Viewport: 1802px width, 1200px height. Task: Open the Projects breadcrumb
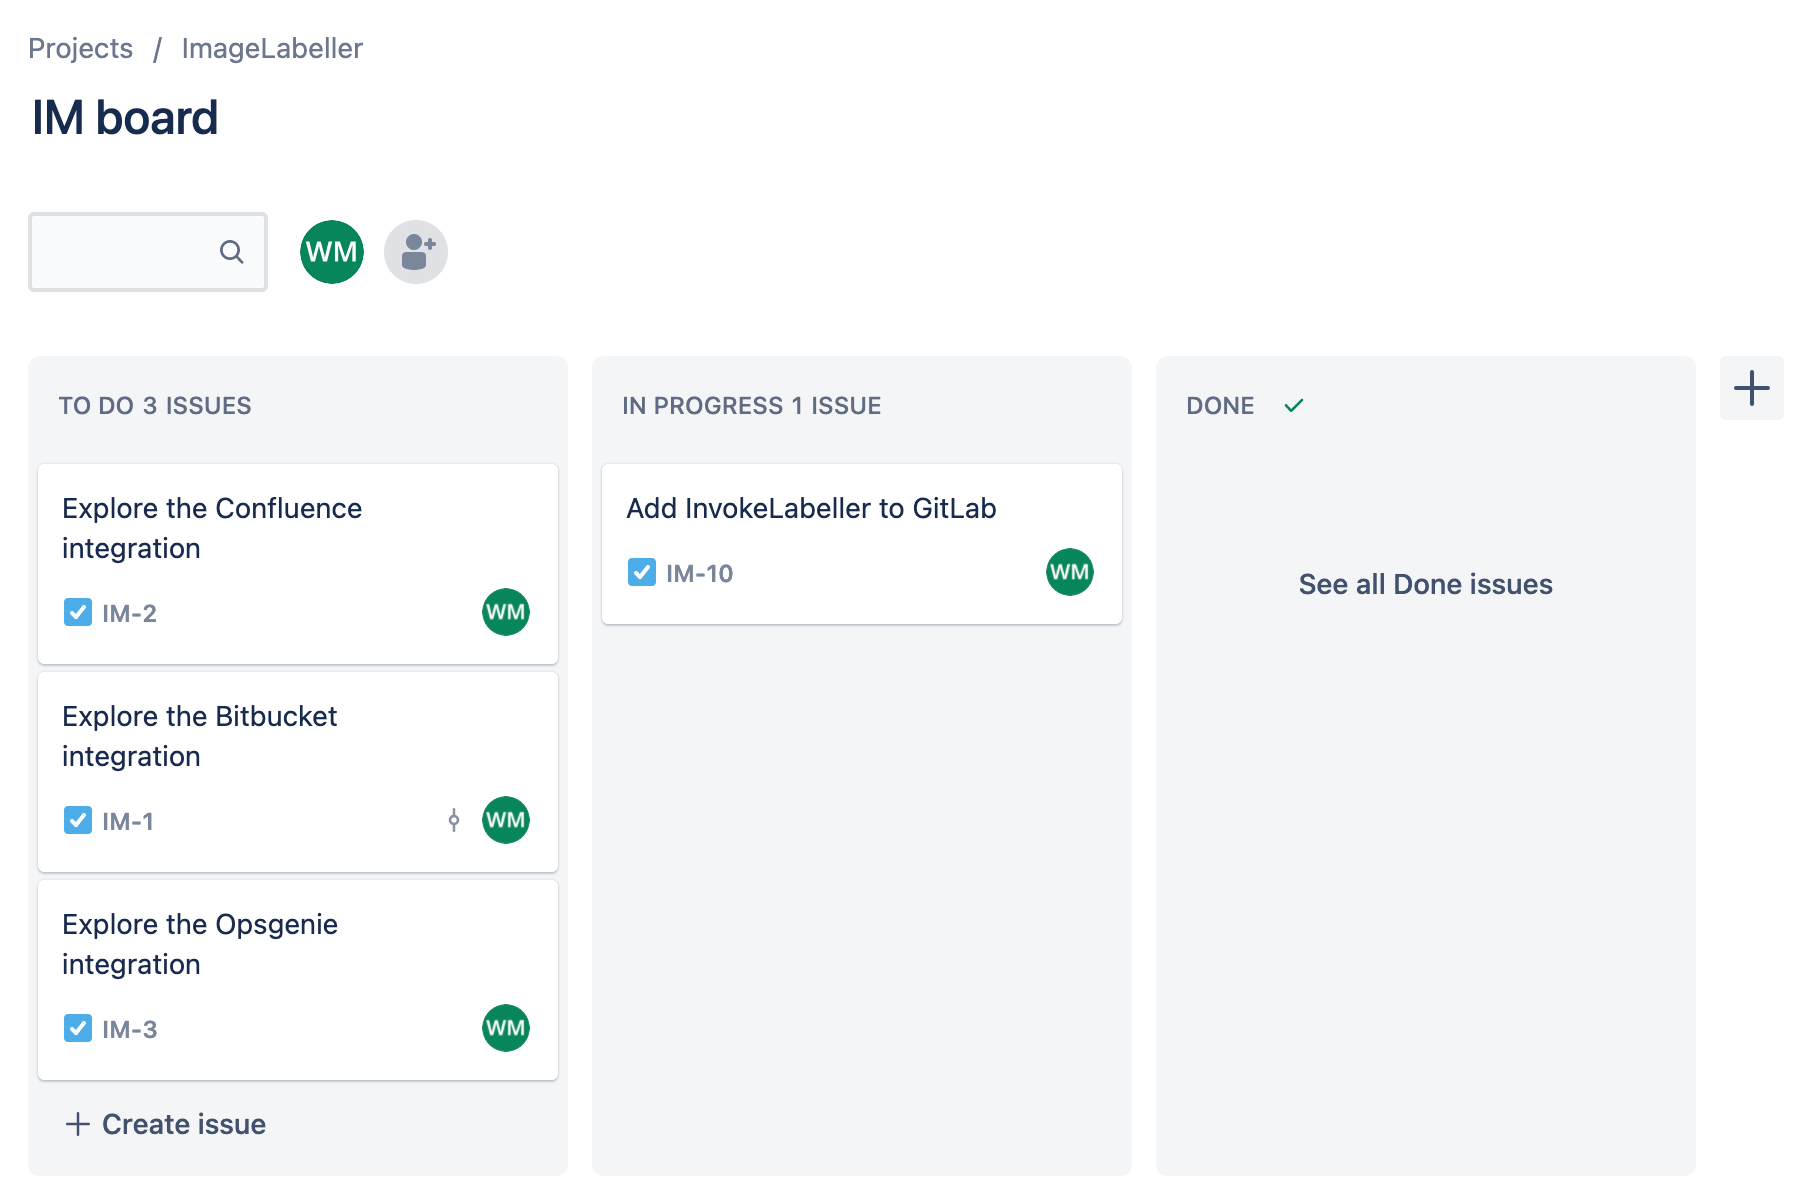point(80,47)
